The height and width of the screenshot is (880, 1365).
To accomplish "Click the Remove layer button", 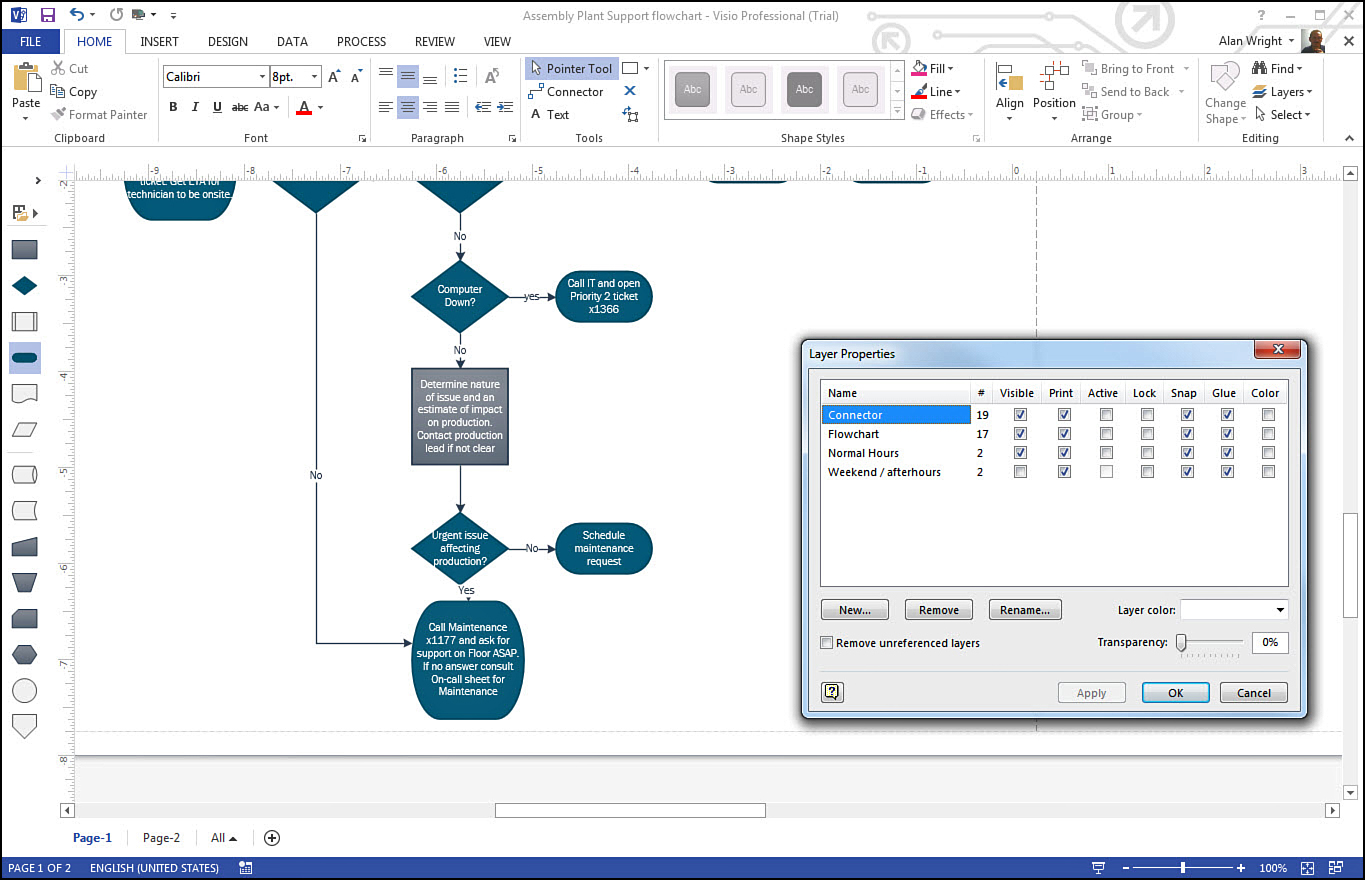I will [x=939, y=610].
